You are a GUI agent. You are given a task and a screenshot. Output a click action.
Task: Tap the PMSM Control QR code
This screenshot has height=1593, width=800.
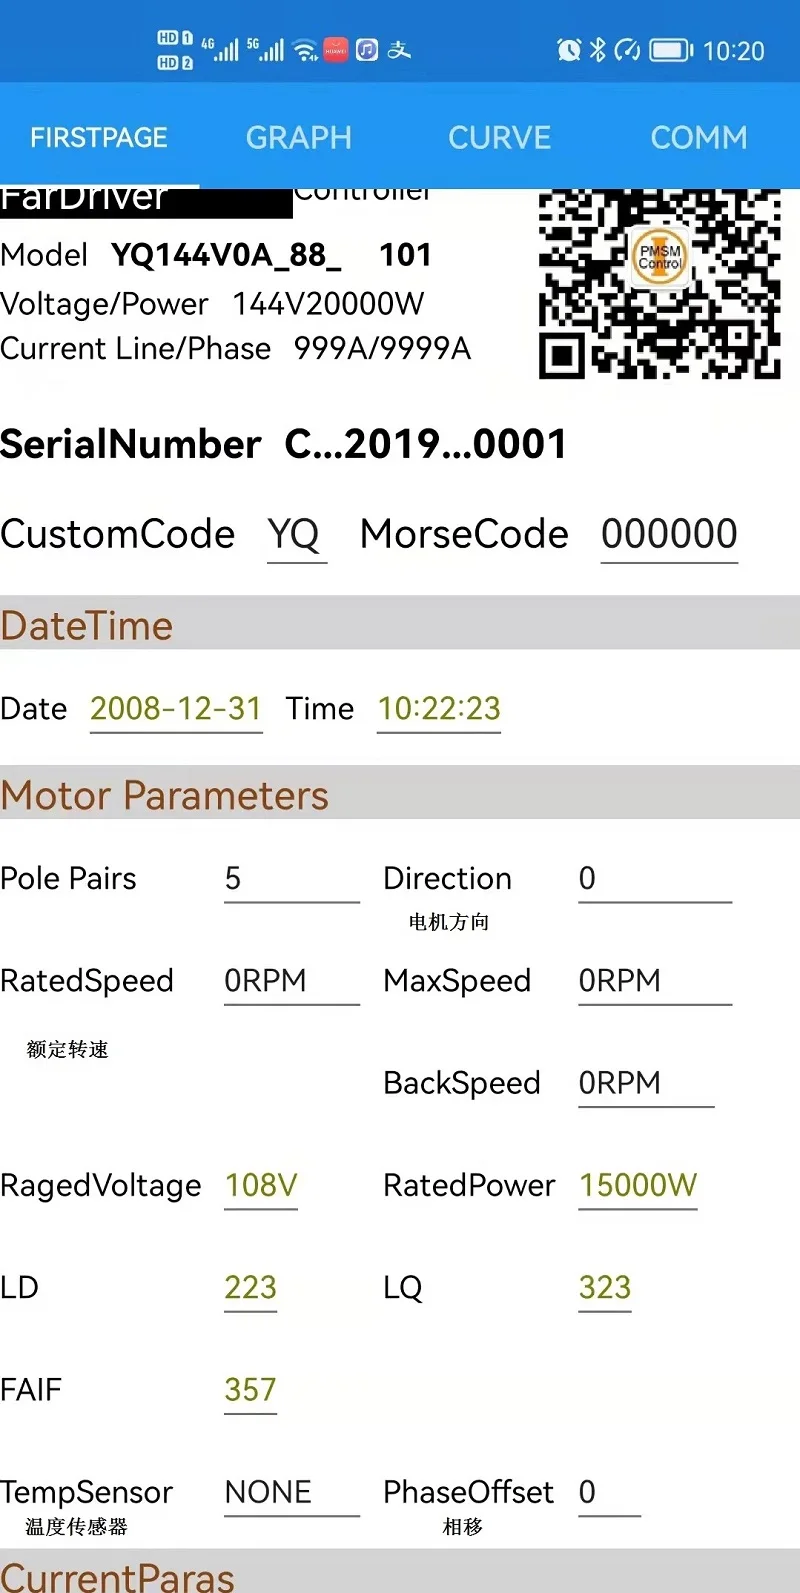point(660,284)
